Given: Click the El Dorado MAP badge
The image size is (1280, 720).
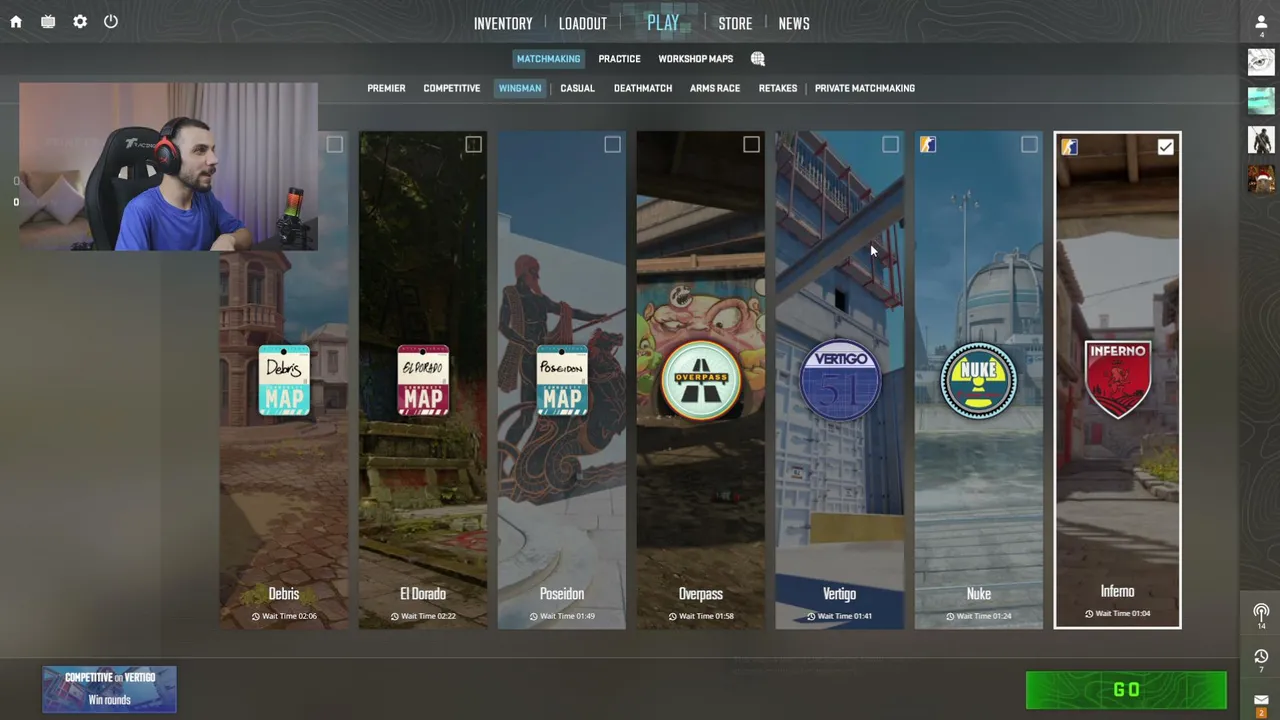Looking at the screenshot, I should coord(423,380).
